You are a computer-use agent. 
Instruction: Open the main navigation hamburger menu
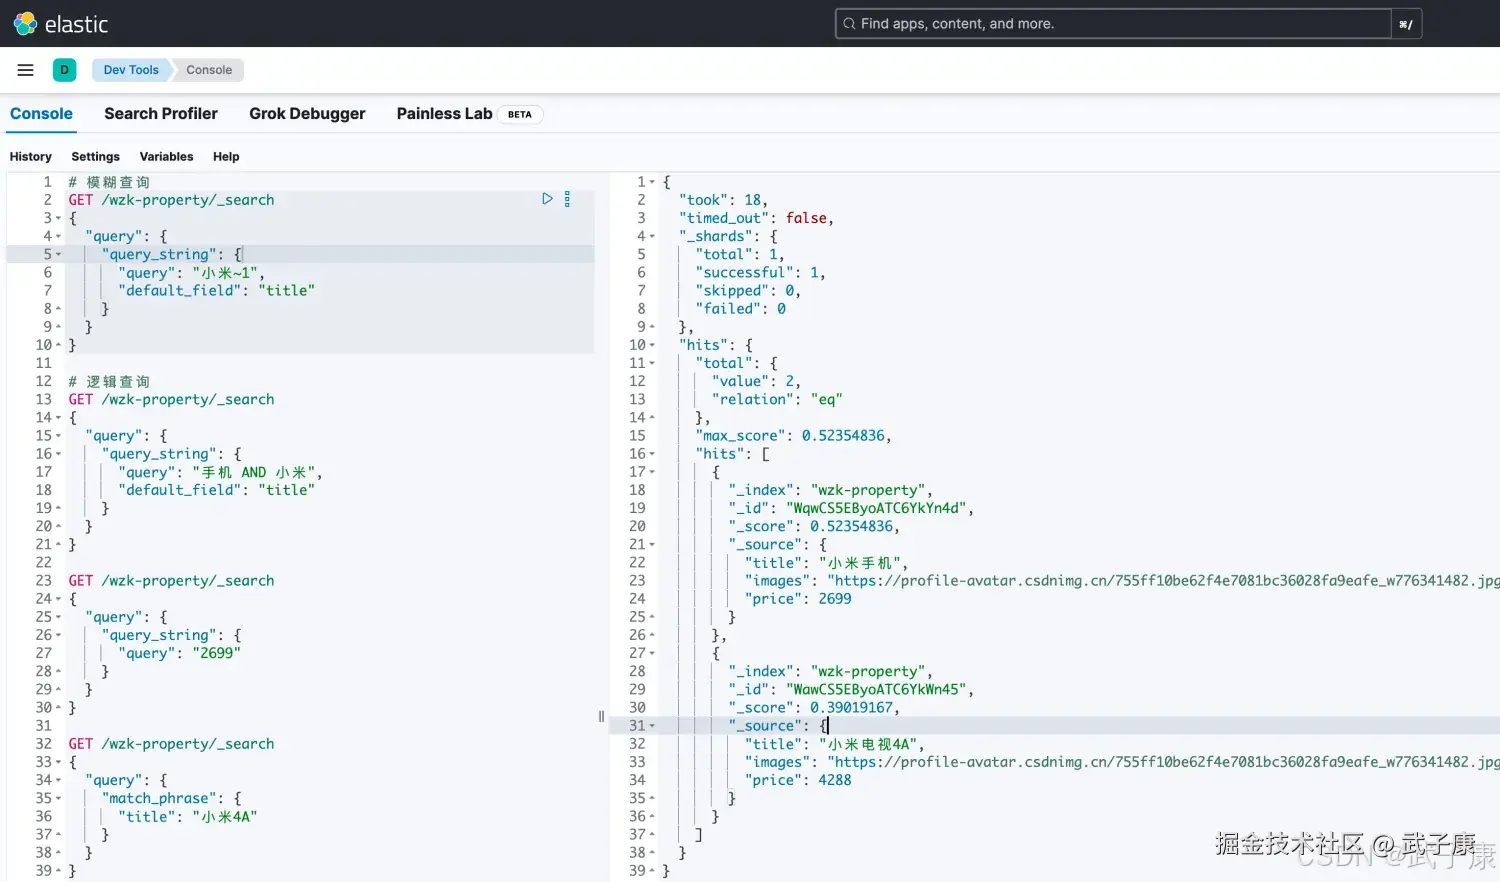[x=25, y=69]
